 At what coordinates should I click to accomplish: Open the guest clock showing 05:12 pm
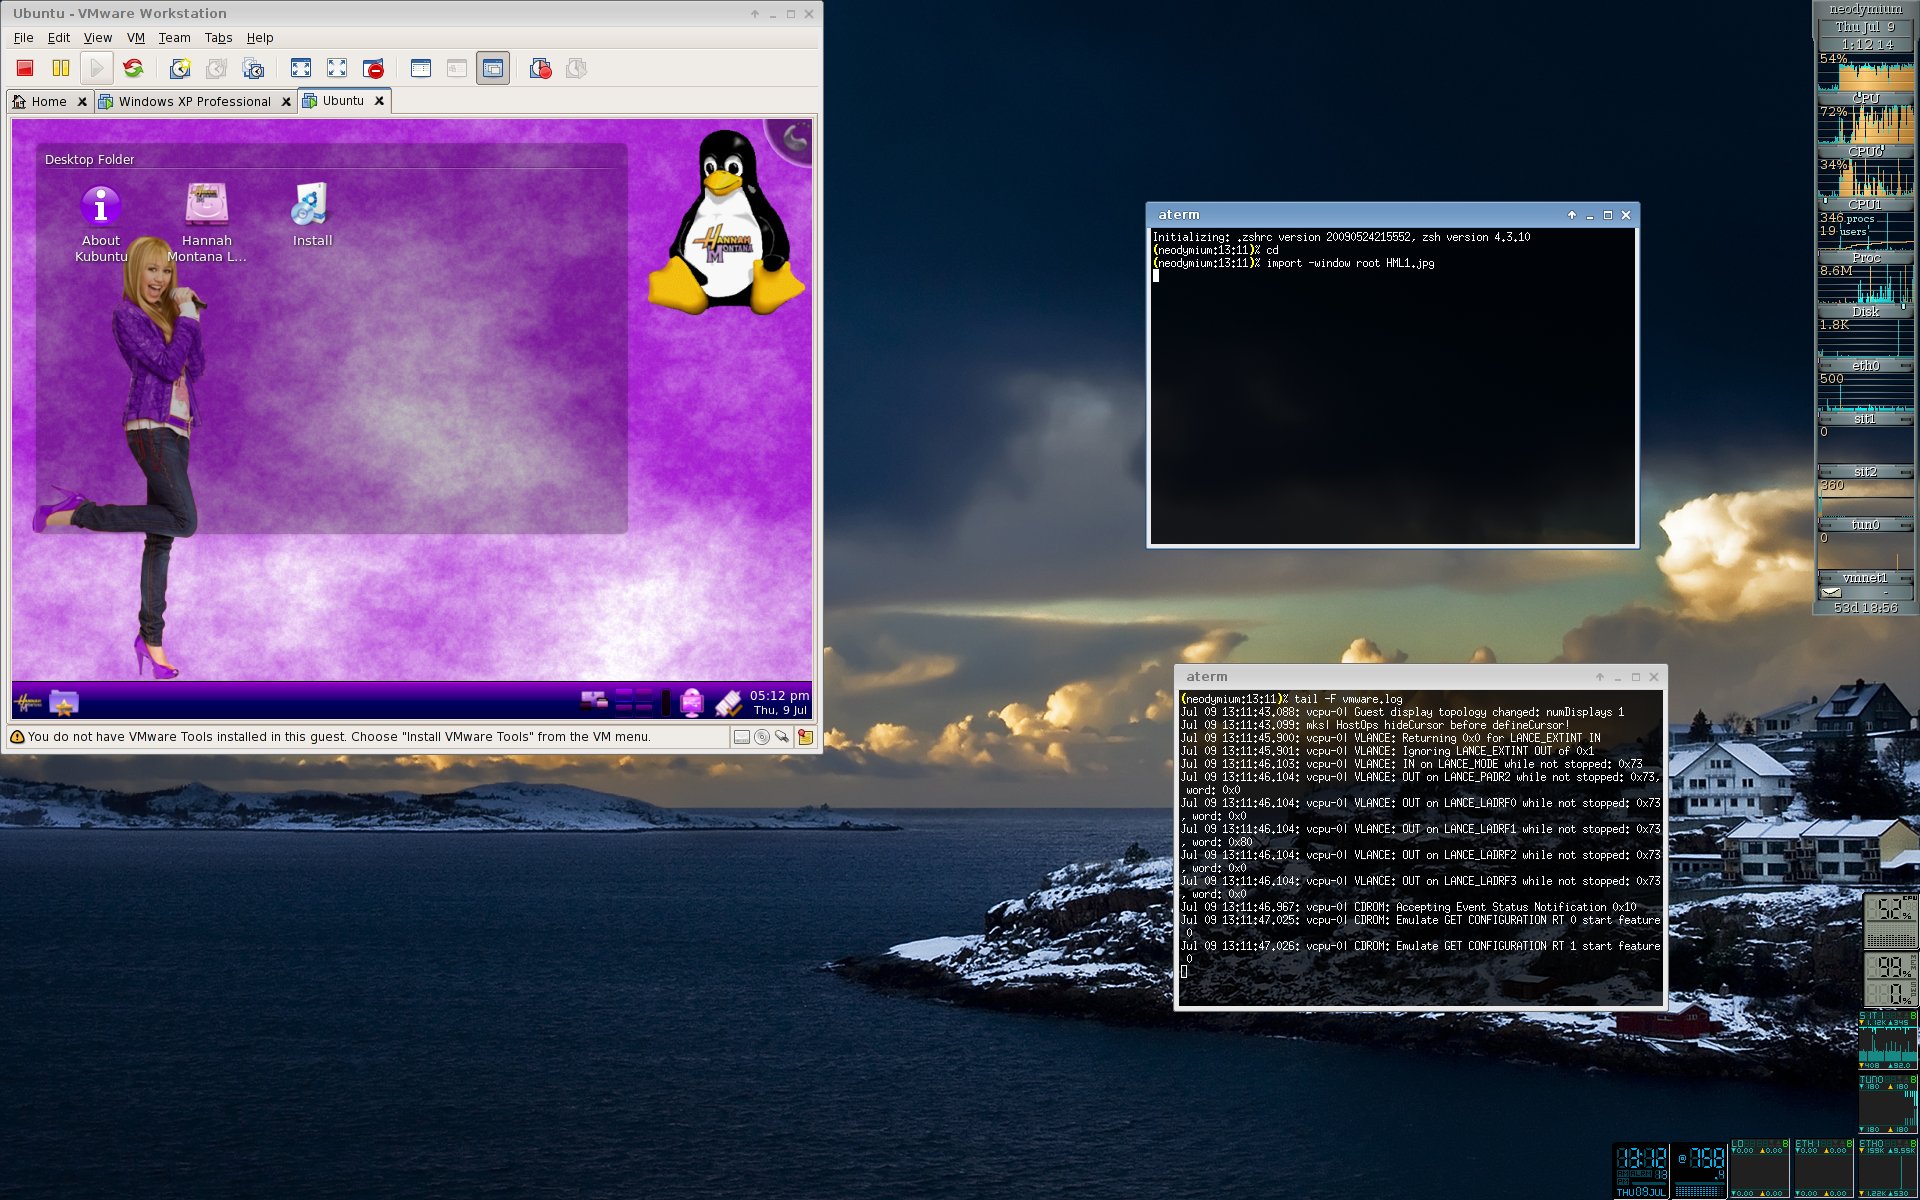click(x=780, y=702)
